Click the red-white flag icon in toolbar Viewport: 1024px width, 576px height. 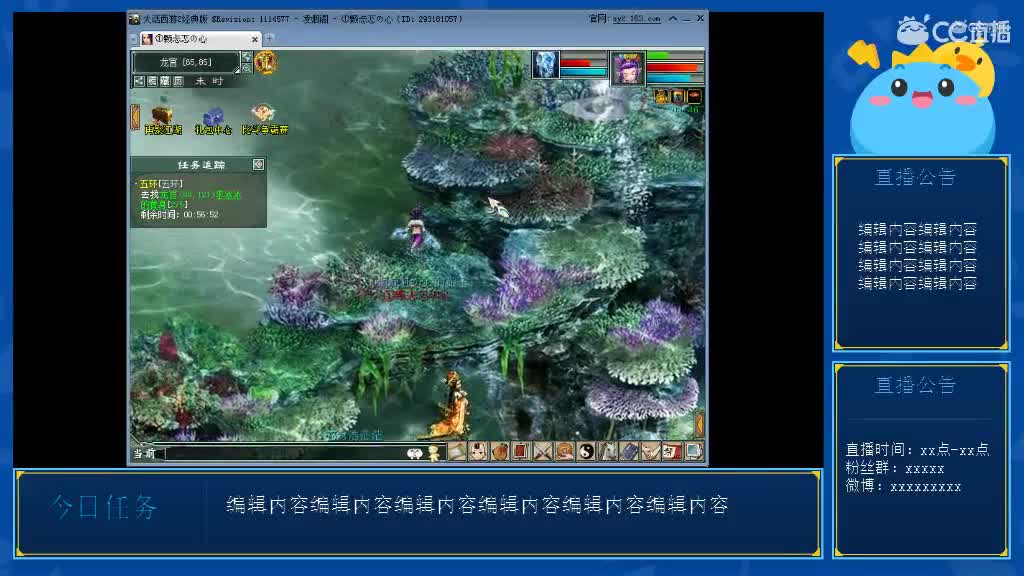coord(672,451)
